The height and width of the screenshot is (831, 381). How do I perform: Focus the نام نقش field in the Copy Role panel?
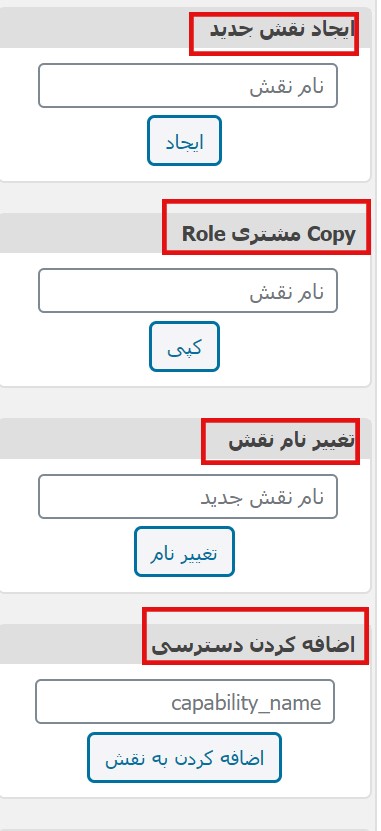(188, 291)
